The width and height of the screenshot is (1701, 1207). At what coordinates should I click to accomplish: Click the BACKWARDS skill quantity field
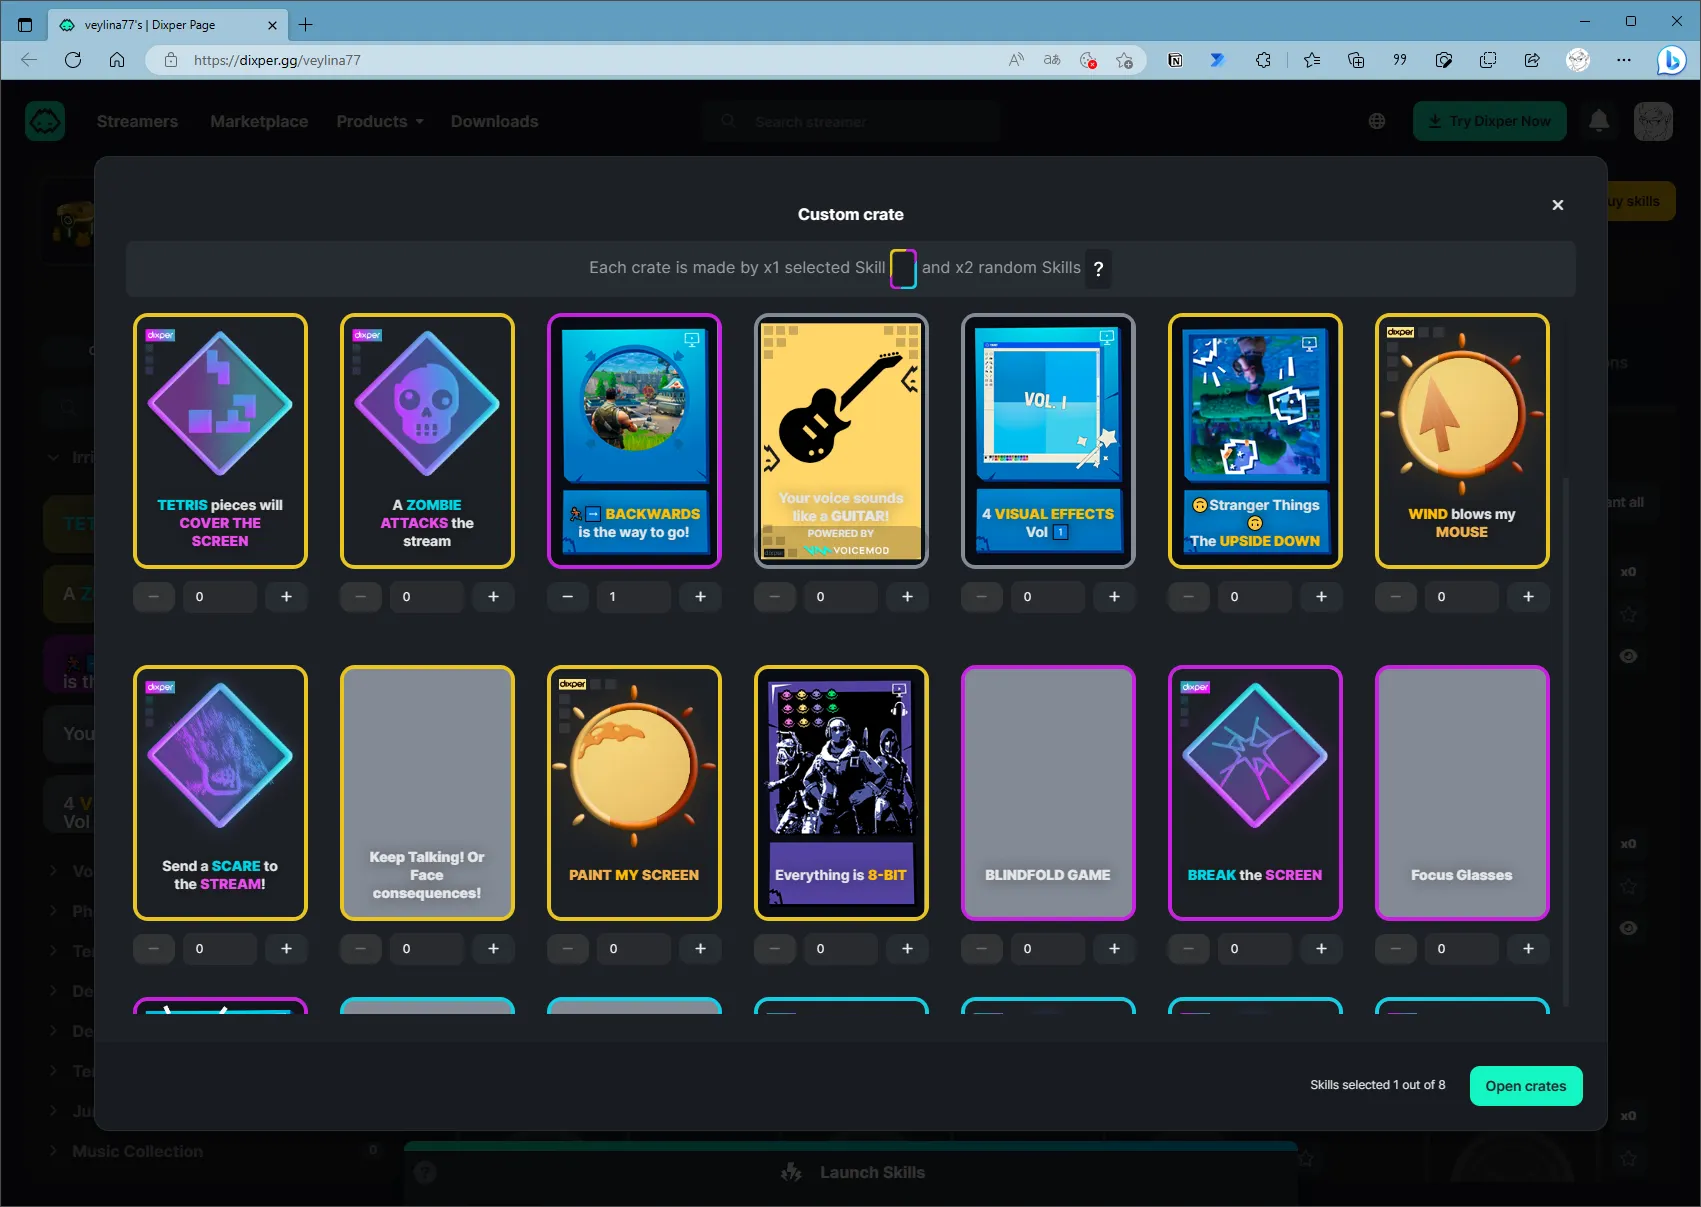634,597
